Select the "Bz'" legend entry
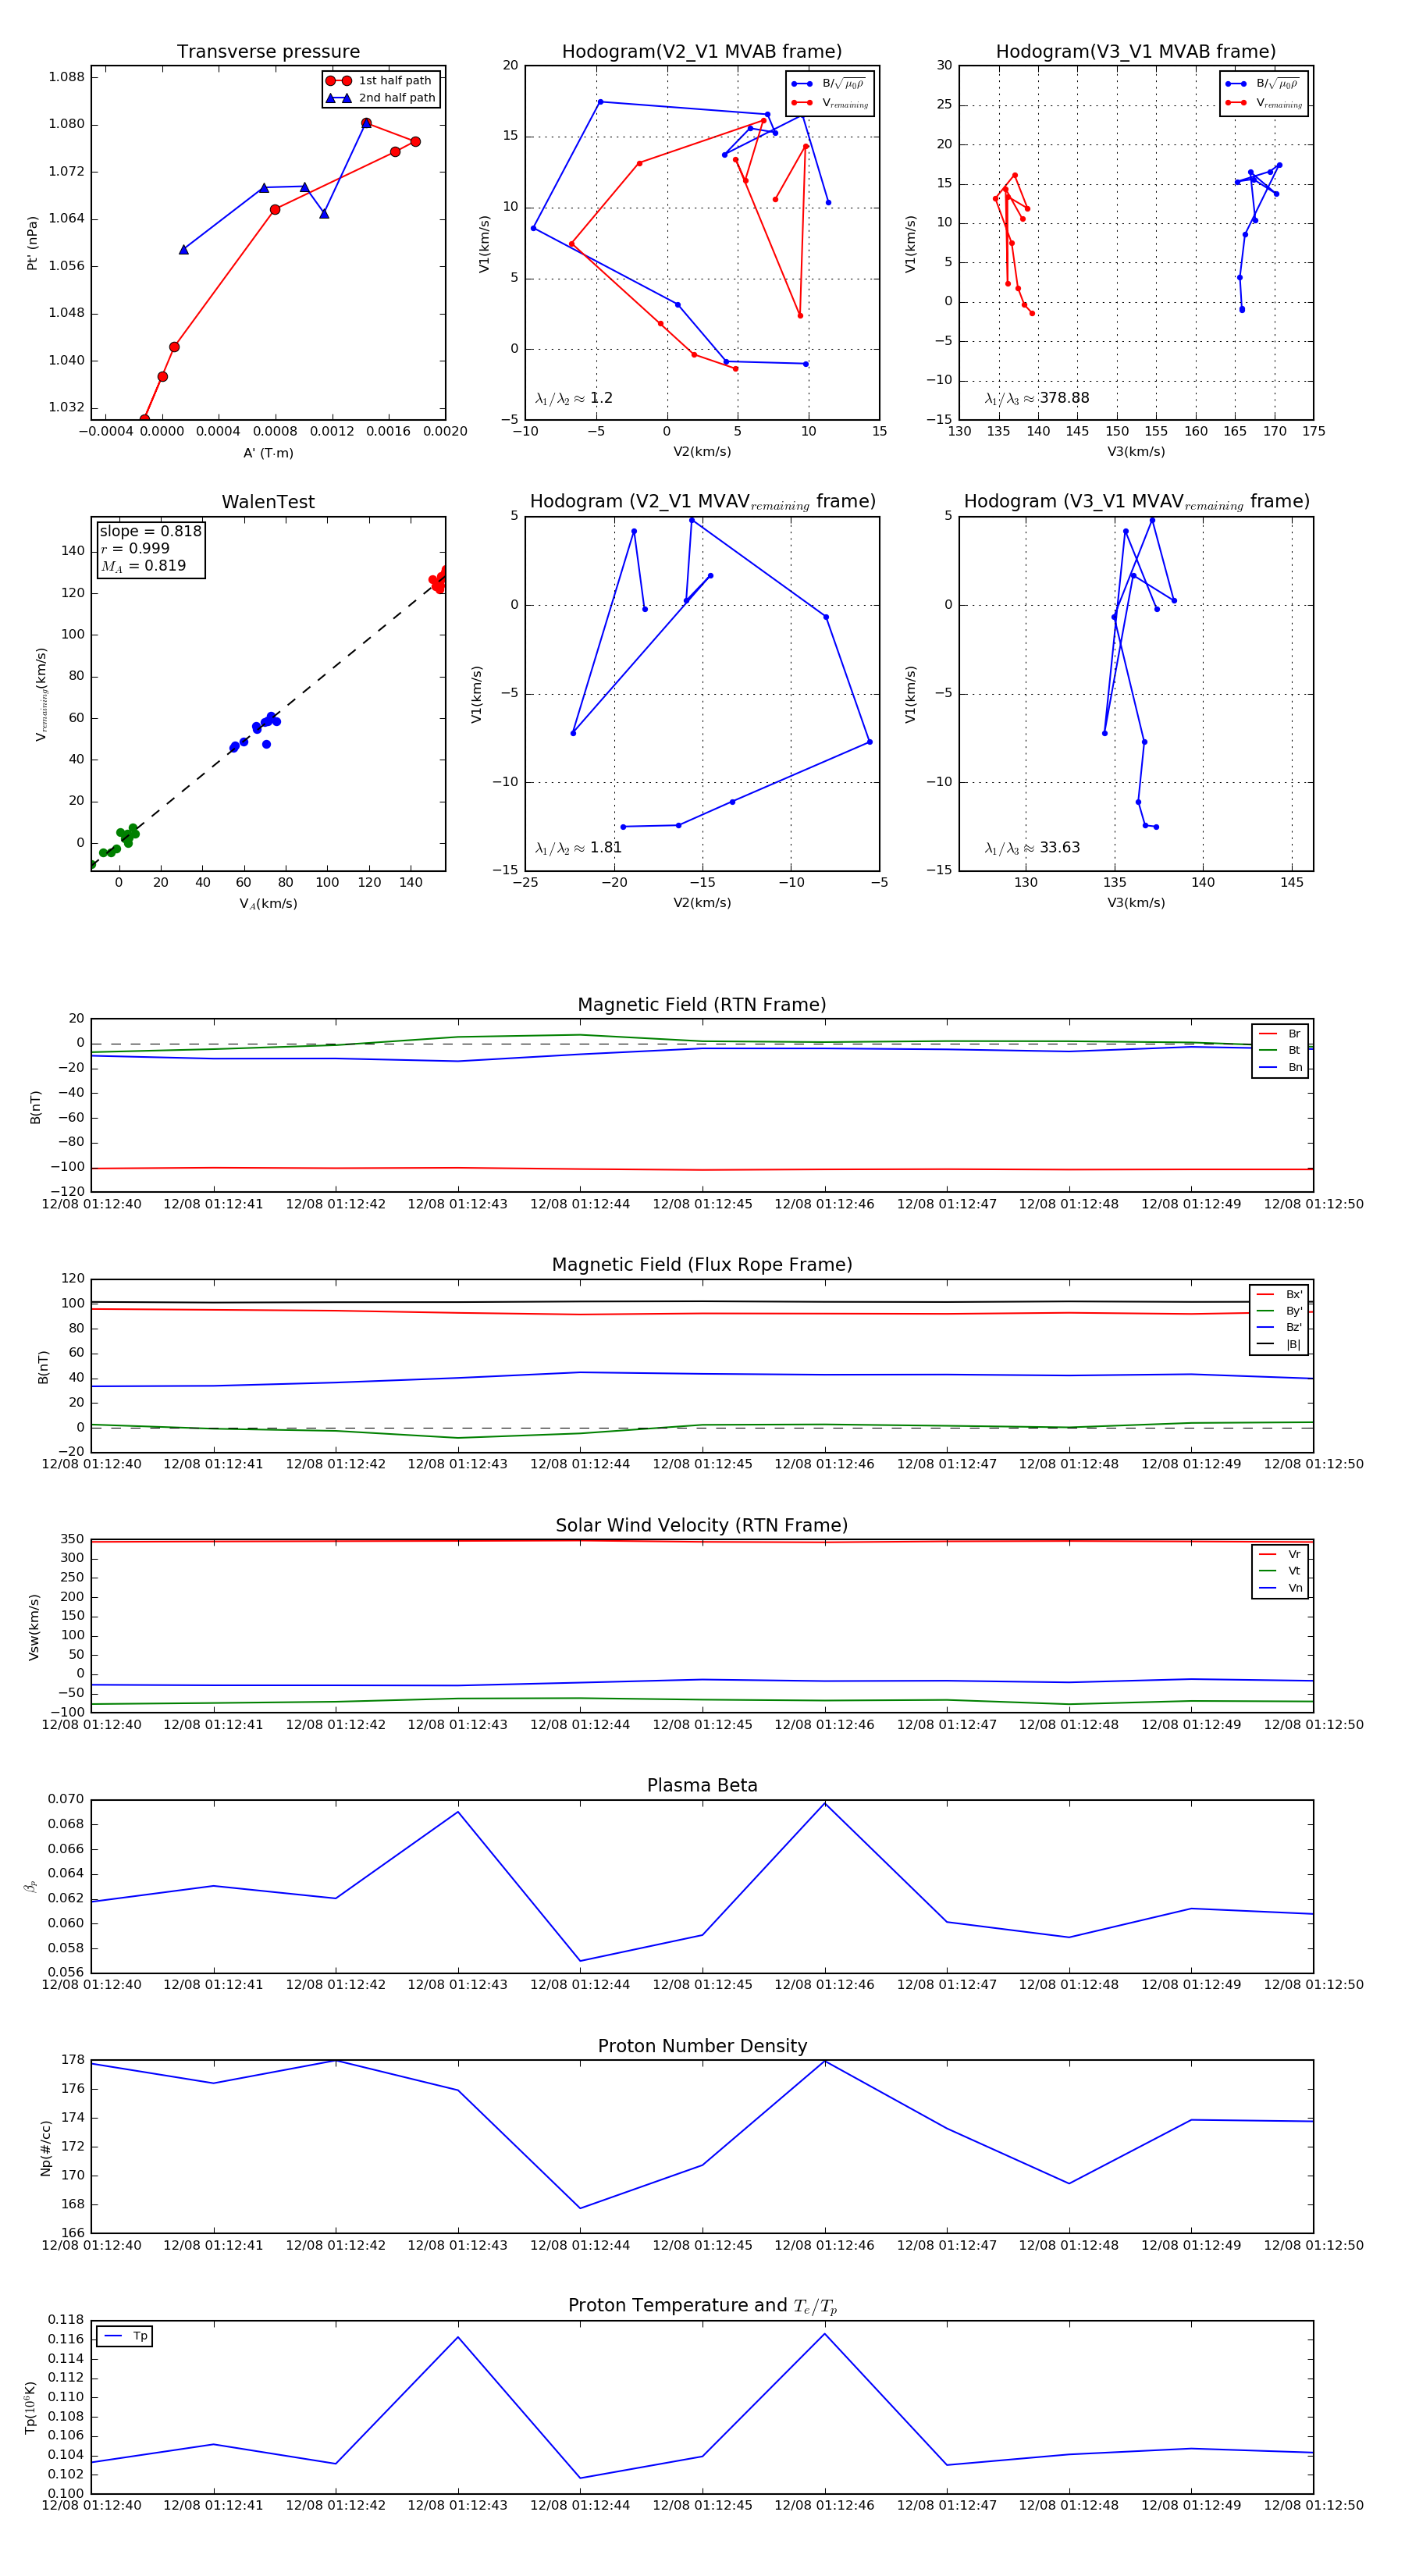This screenshot has width=1405, height=2576. tap(1279, 1328)
